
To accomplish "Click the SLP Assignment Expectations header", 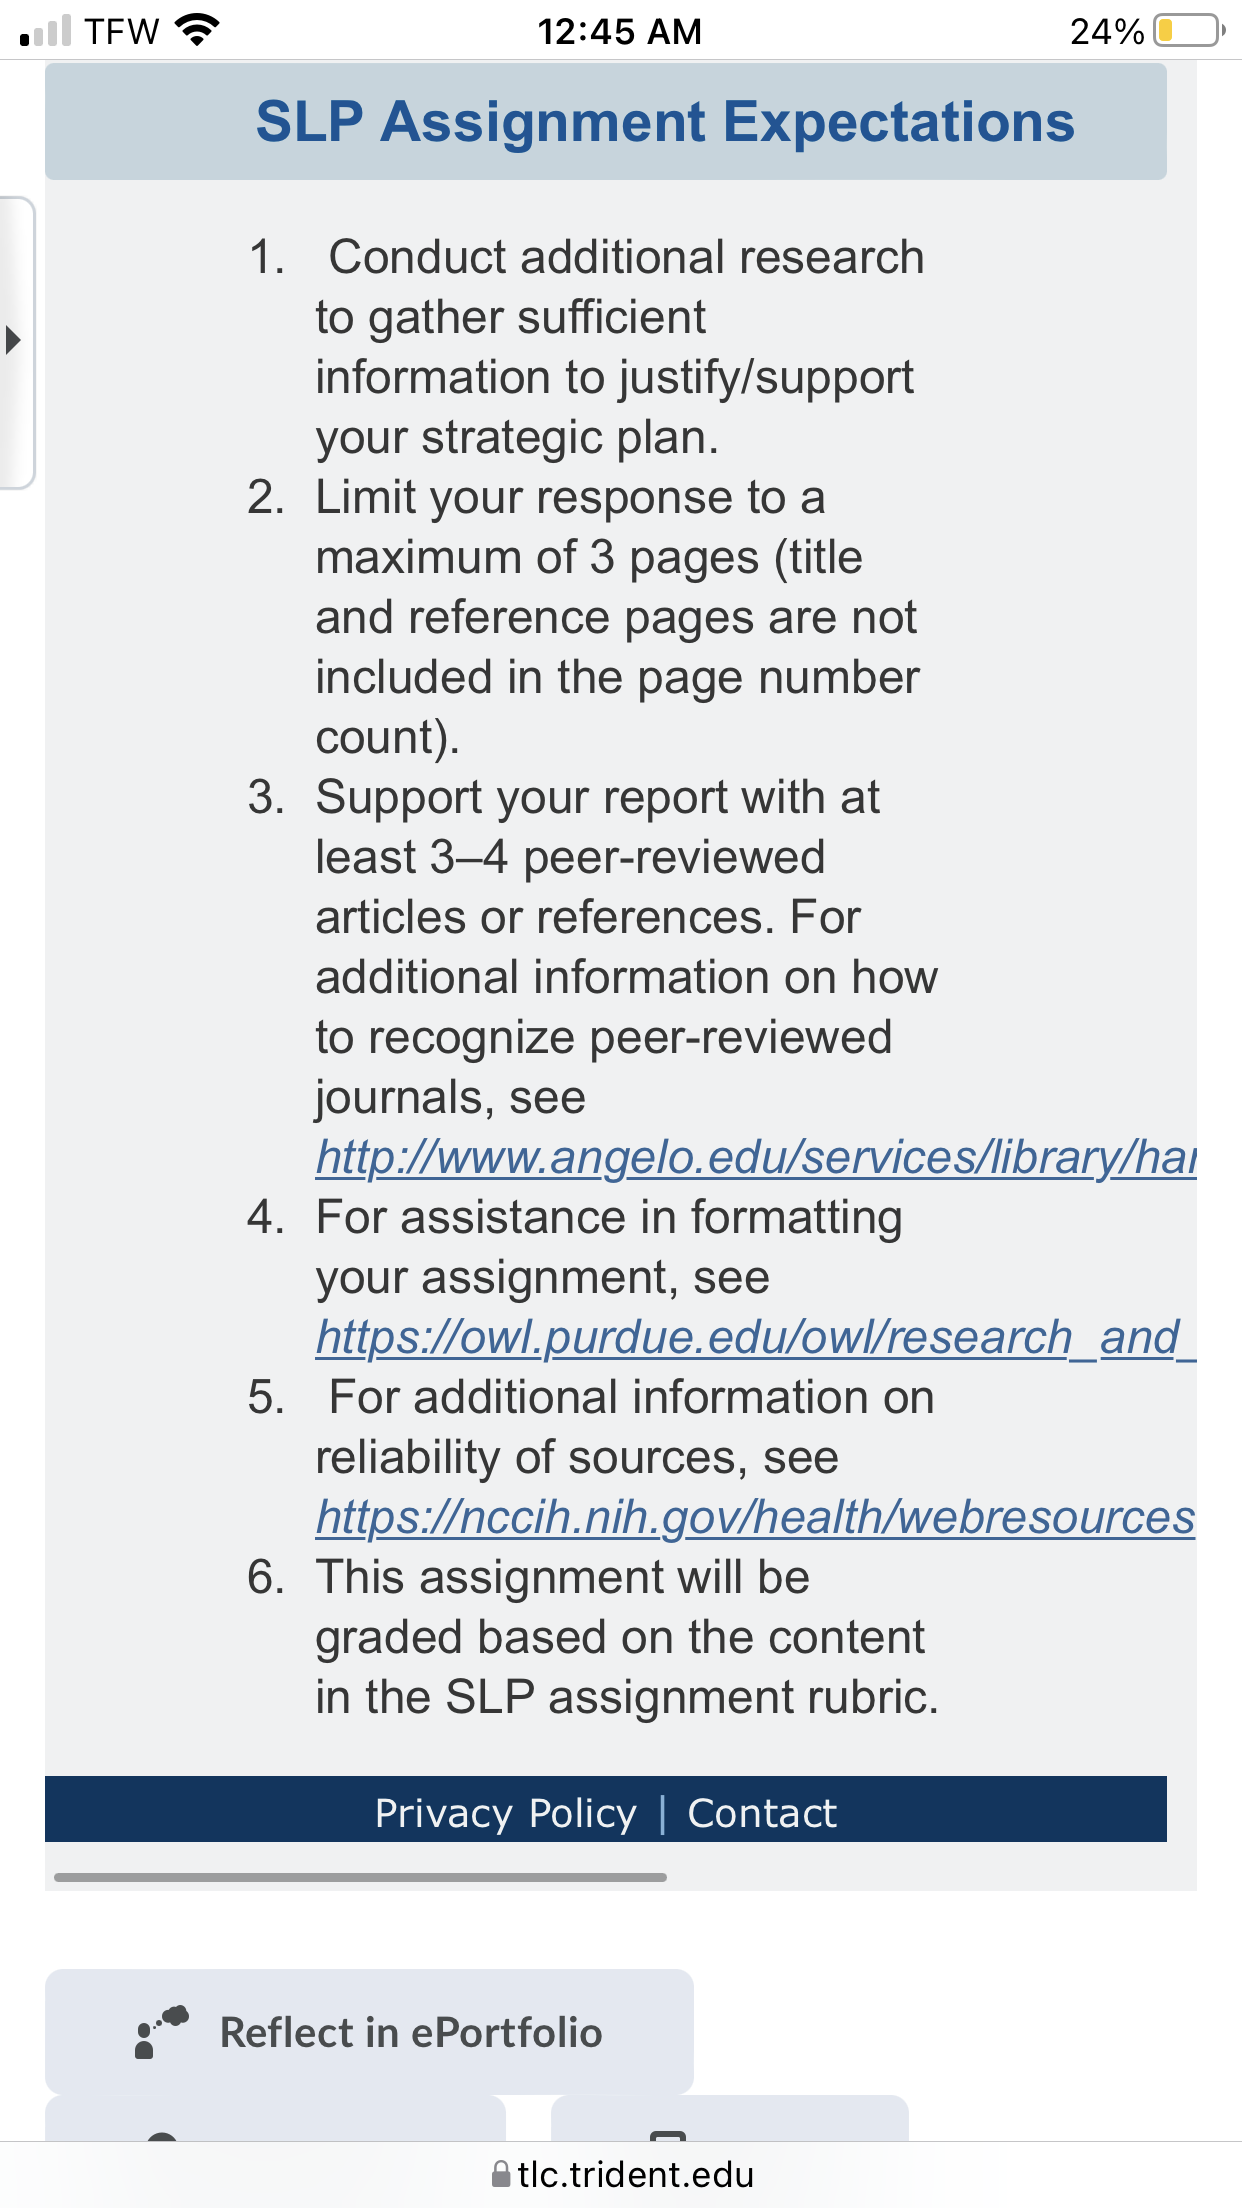I will (x=606, y=122).
